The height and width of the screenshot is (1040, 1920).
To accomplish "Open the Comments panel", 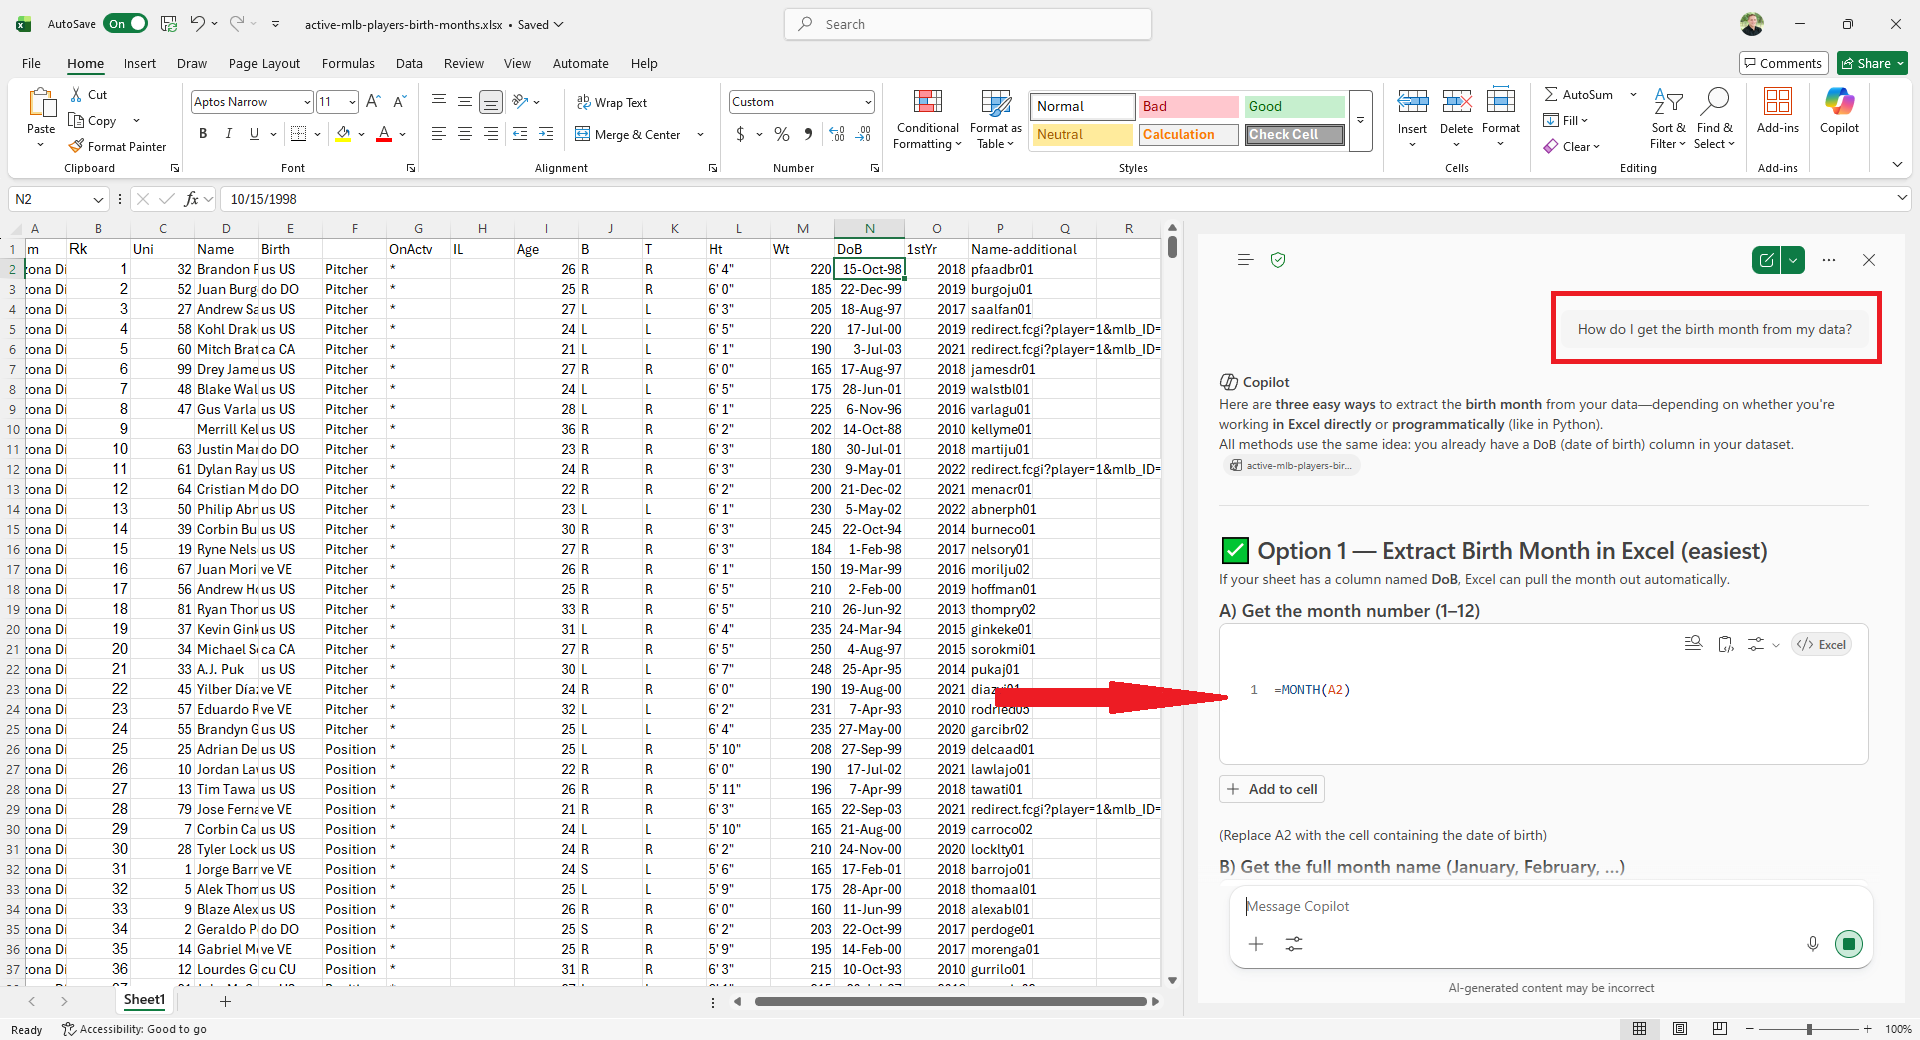I will point(1784,62).
